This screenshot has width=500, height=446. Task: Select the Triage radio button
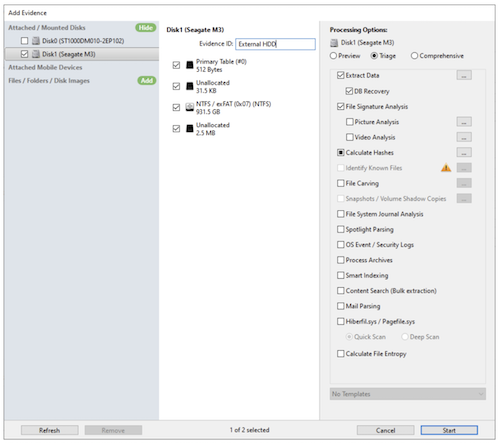click(374, 56)
